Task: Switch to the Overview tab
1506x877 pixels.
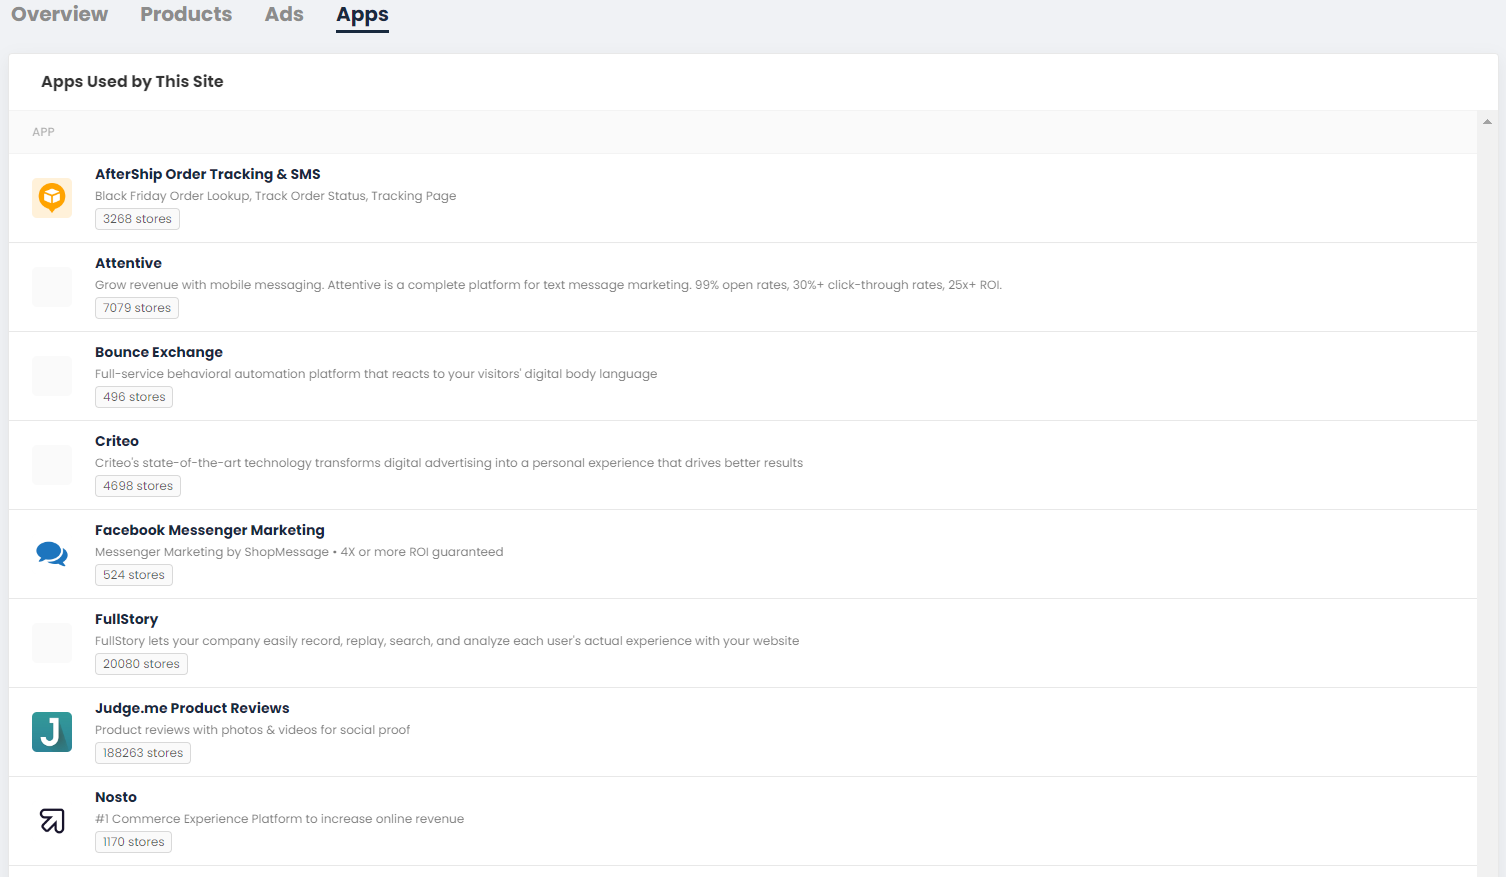Action: (59, 15)
